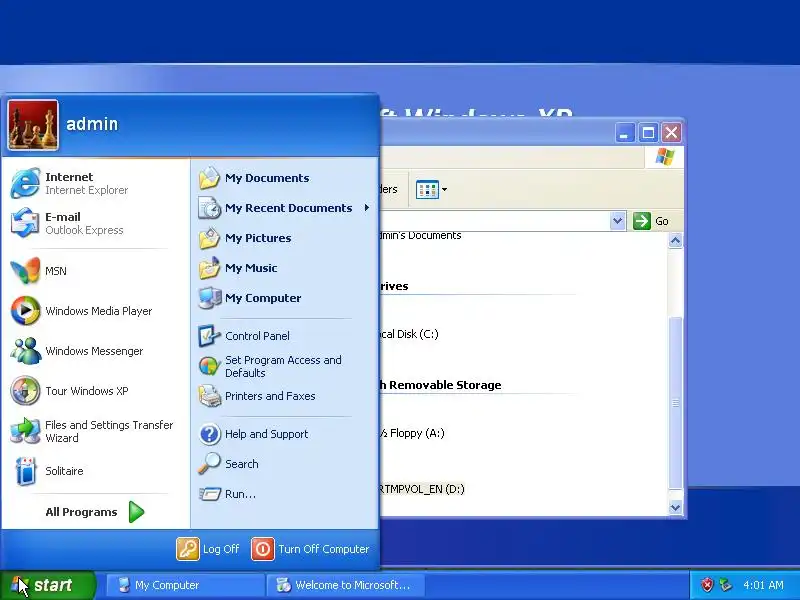Click the Log Off button
Screen dimensions: 800x600
point(208,549)
